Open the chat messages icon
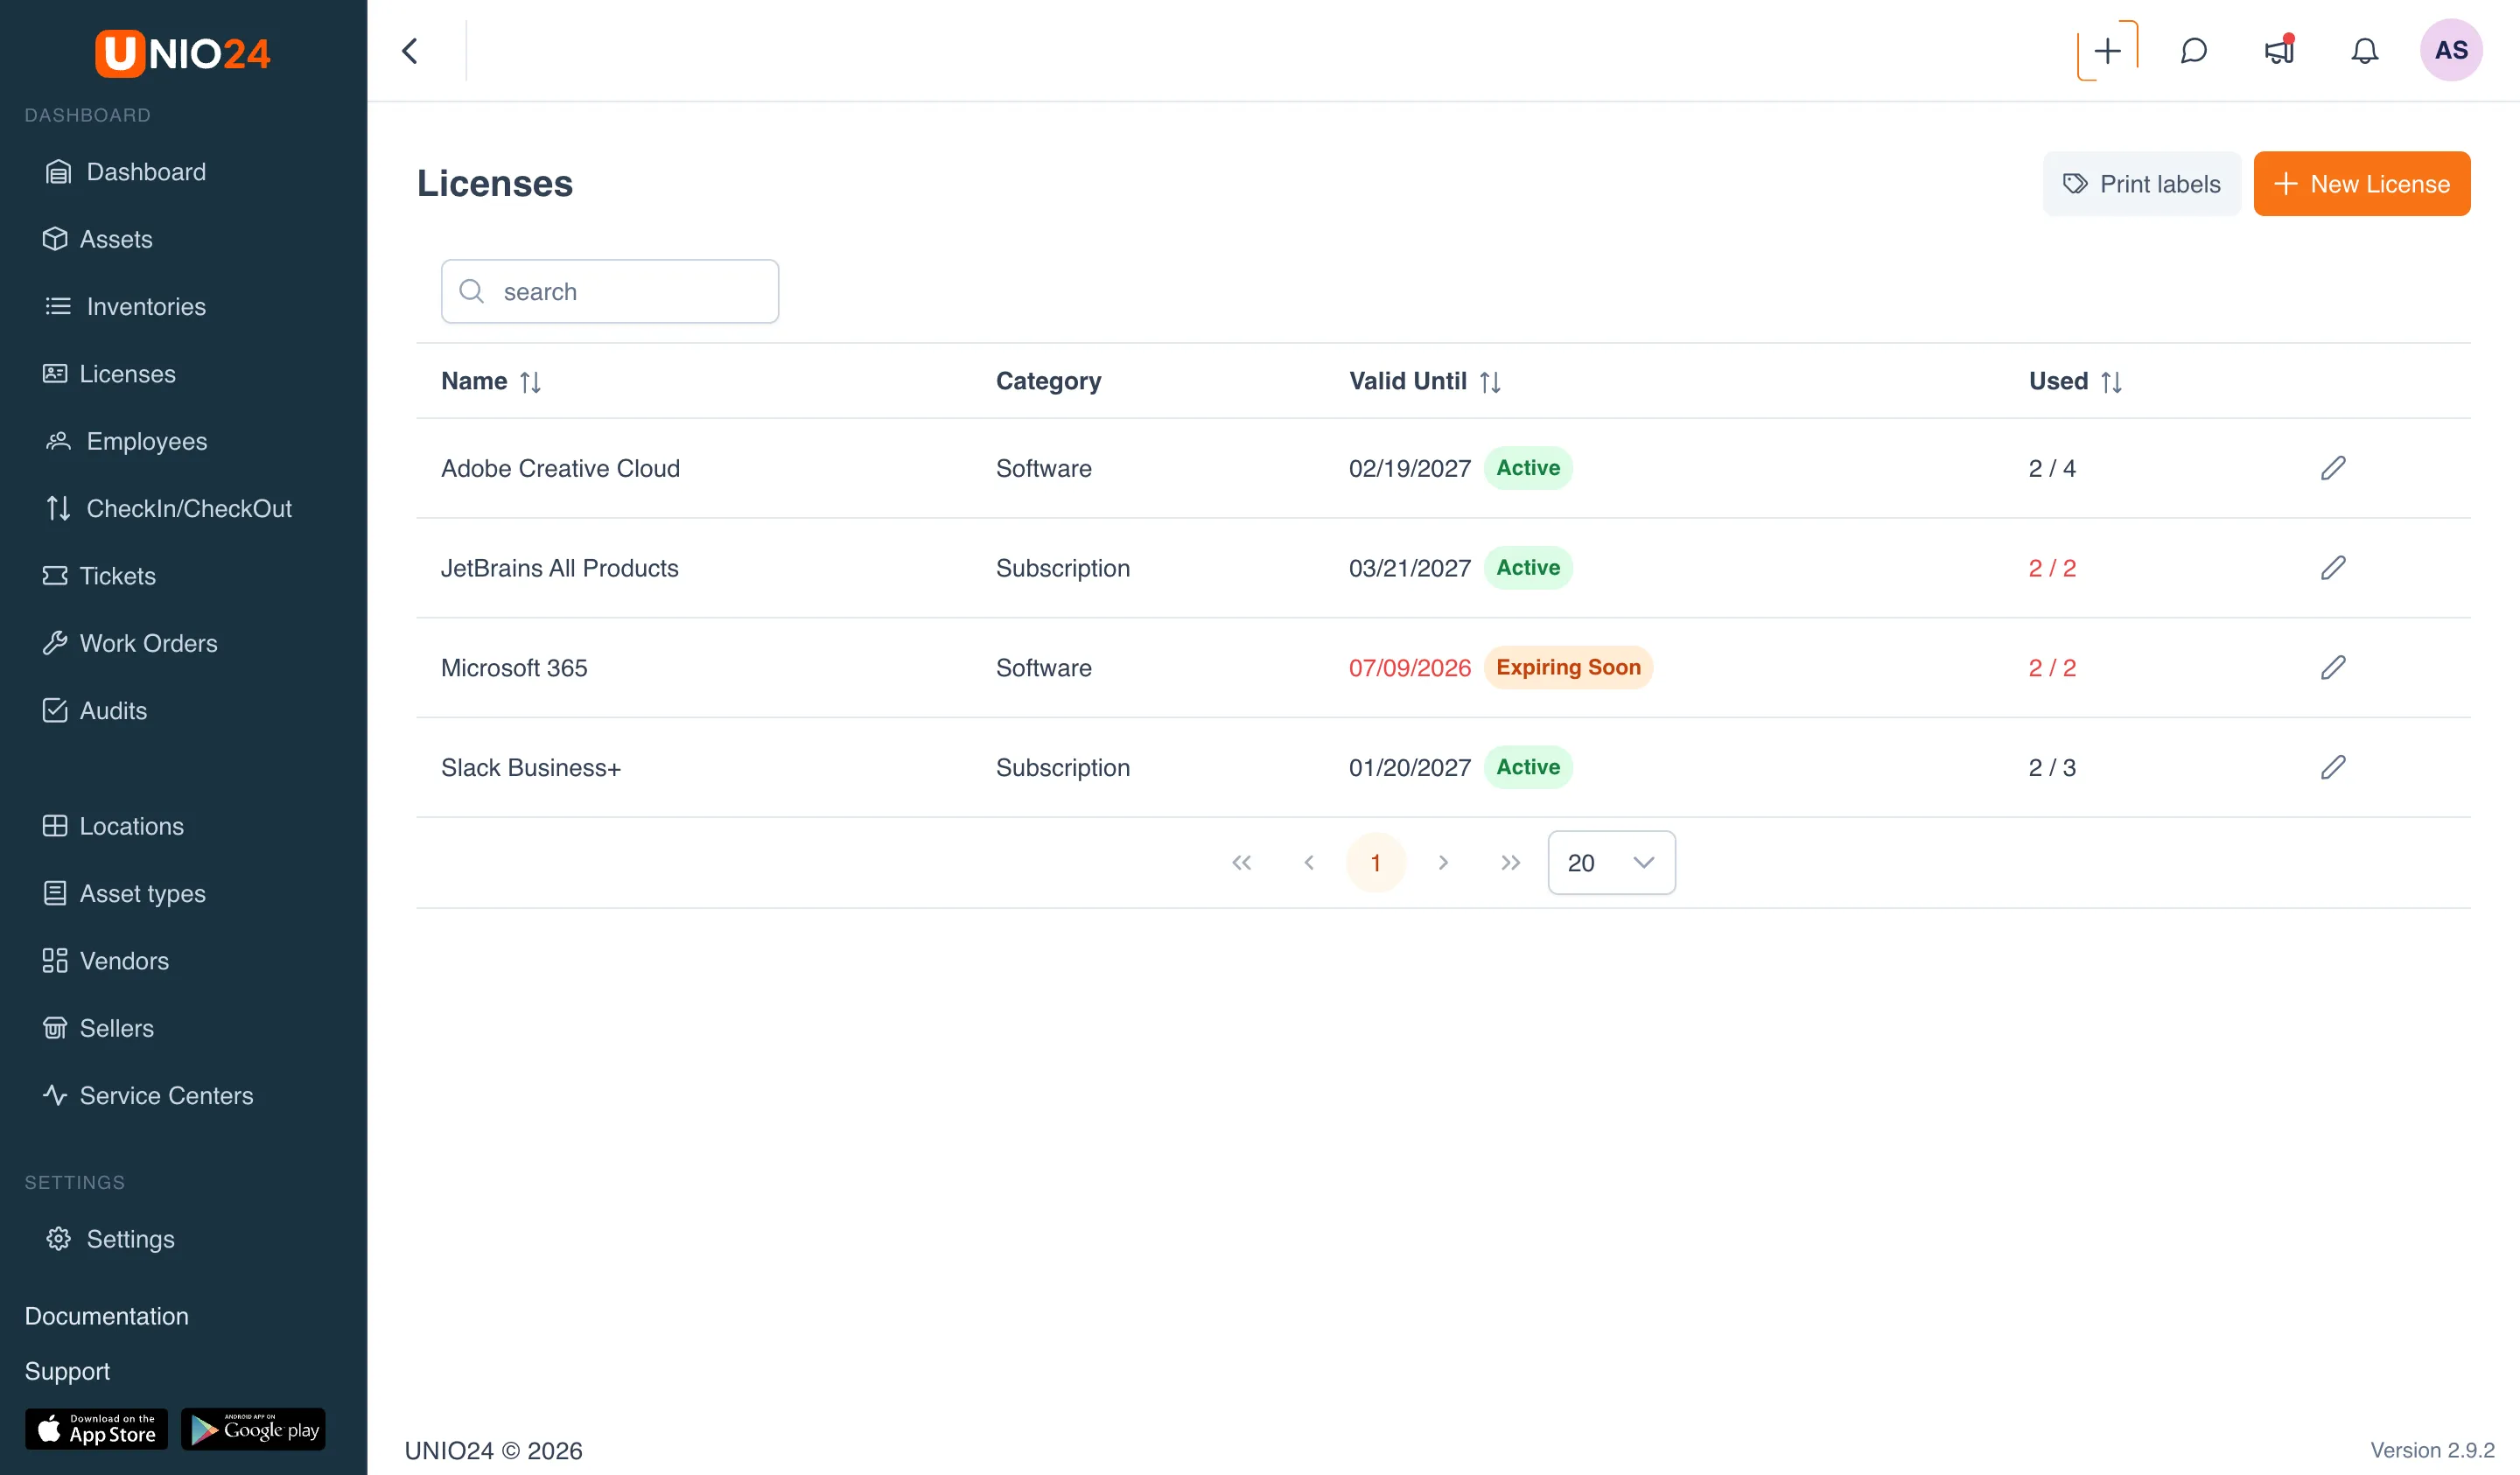The height and width of the screenshot is (1475, 2520). point(2193,51)
